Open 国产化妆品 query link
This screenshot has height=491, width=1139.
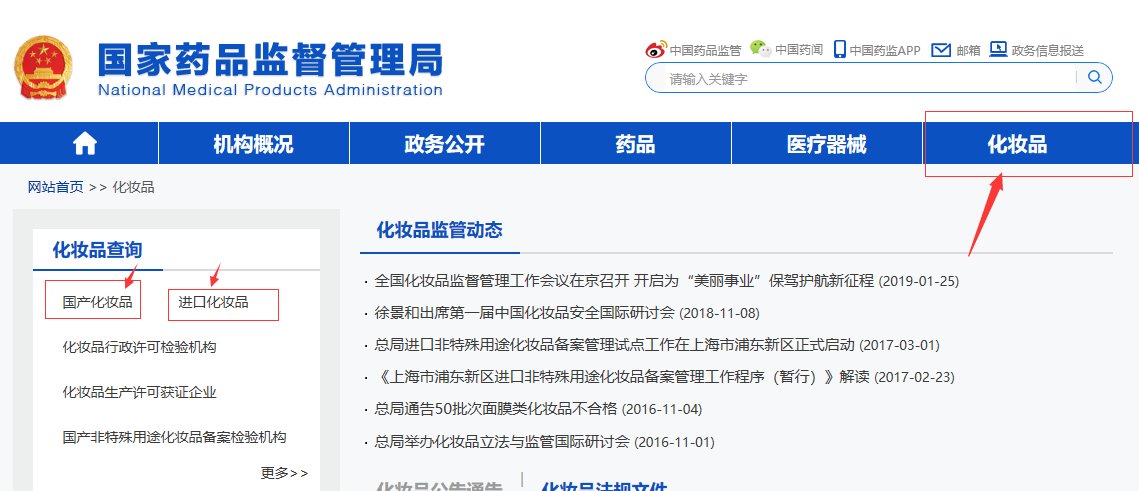pyautogui.click(x=97, y=302)
